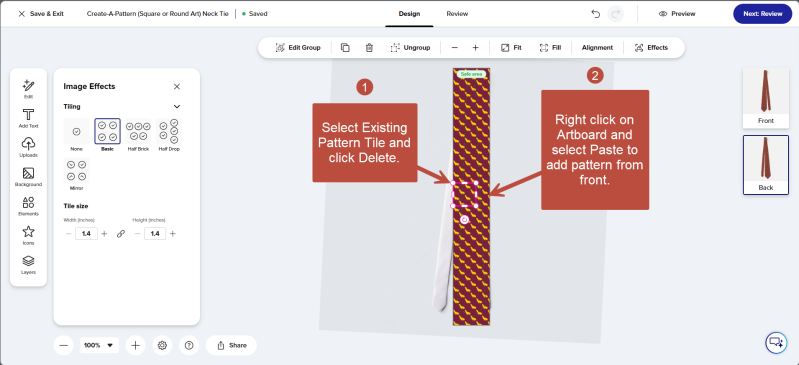This screenshot has width=799, height=365.
Task: Toggle the aspect ratio link icon
Action: [121, 233]
